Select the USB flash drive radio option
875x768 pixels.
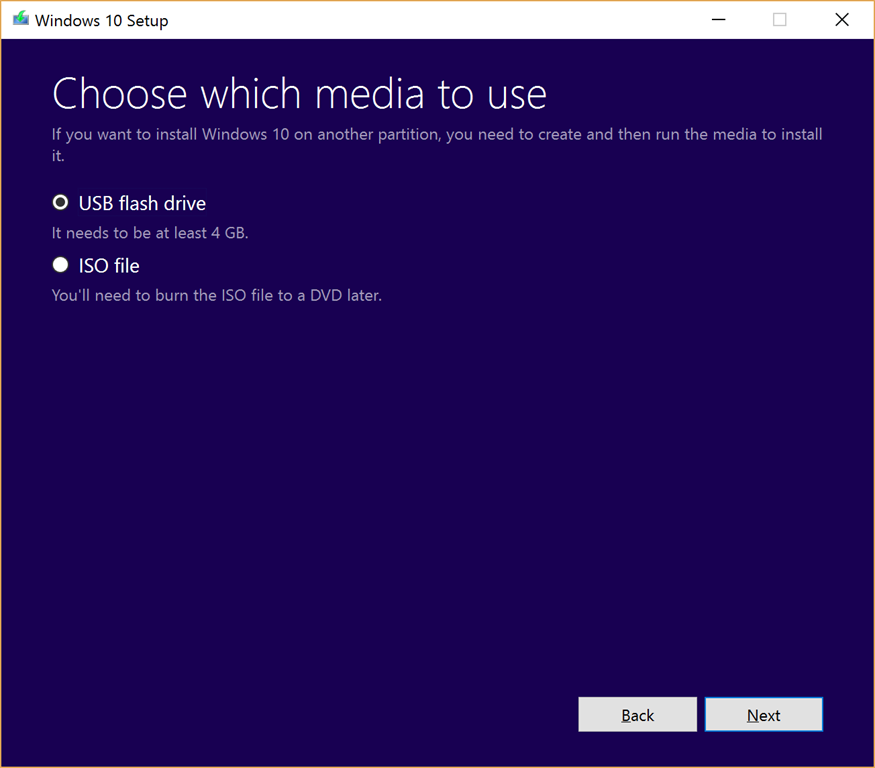(60, 203)
